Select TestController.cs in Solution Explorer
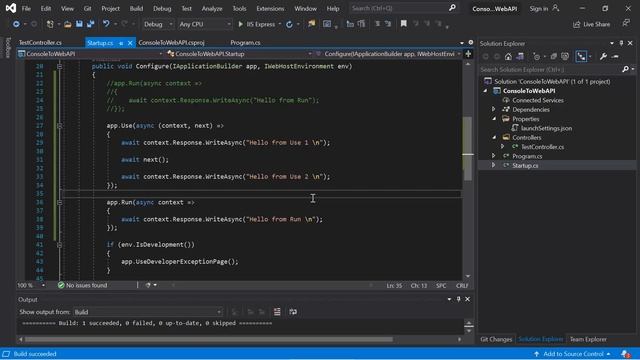Image resolution: width=640 pixels, height=360 pixels. tap(542, 147)
